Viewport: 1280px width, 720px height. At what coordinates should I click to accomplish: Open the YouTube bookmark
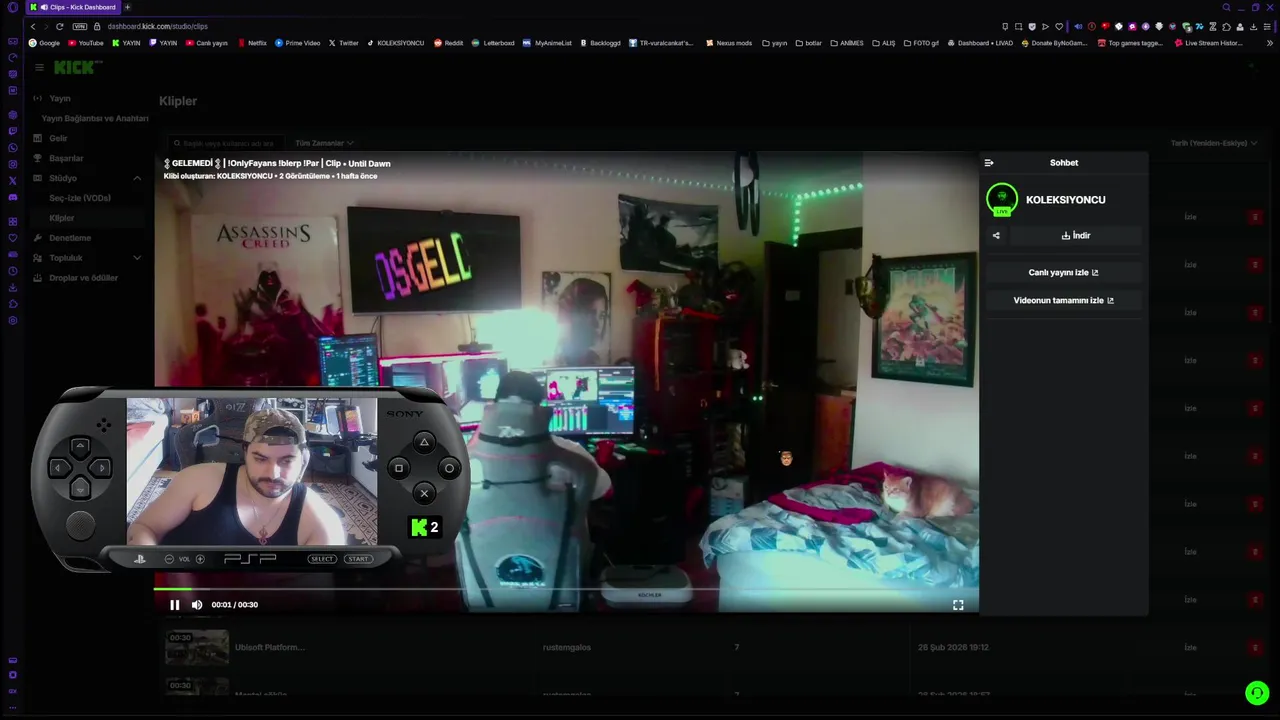click(x=86, y=43)
